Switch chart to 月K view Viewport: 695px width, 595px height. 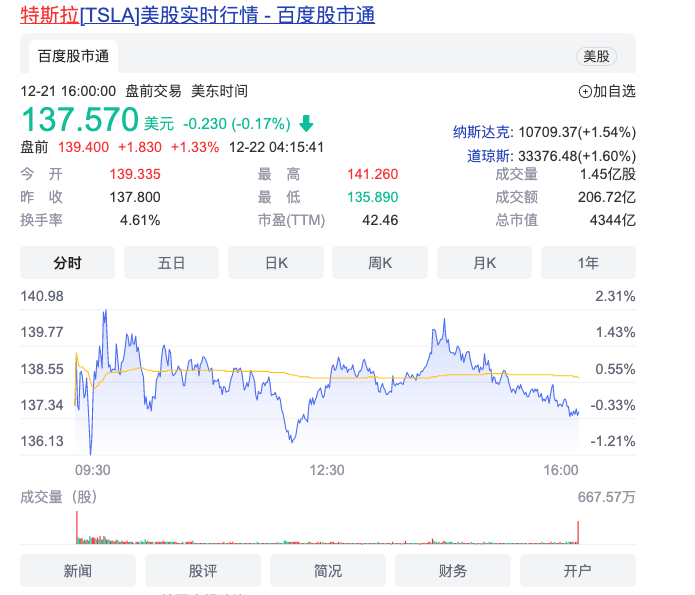point(484,263)
